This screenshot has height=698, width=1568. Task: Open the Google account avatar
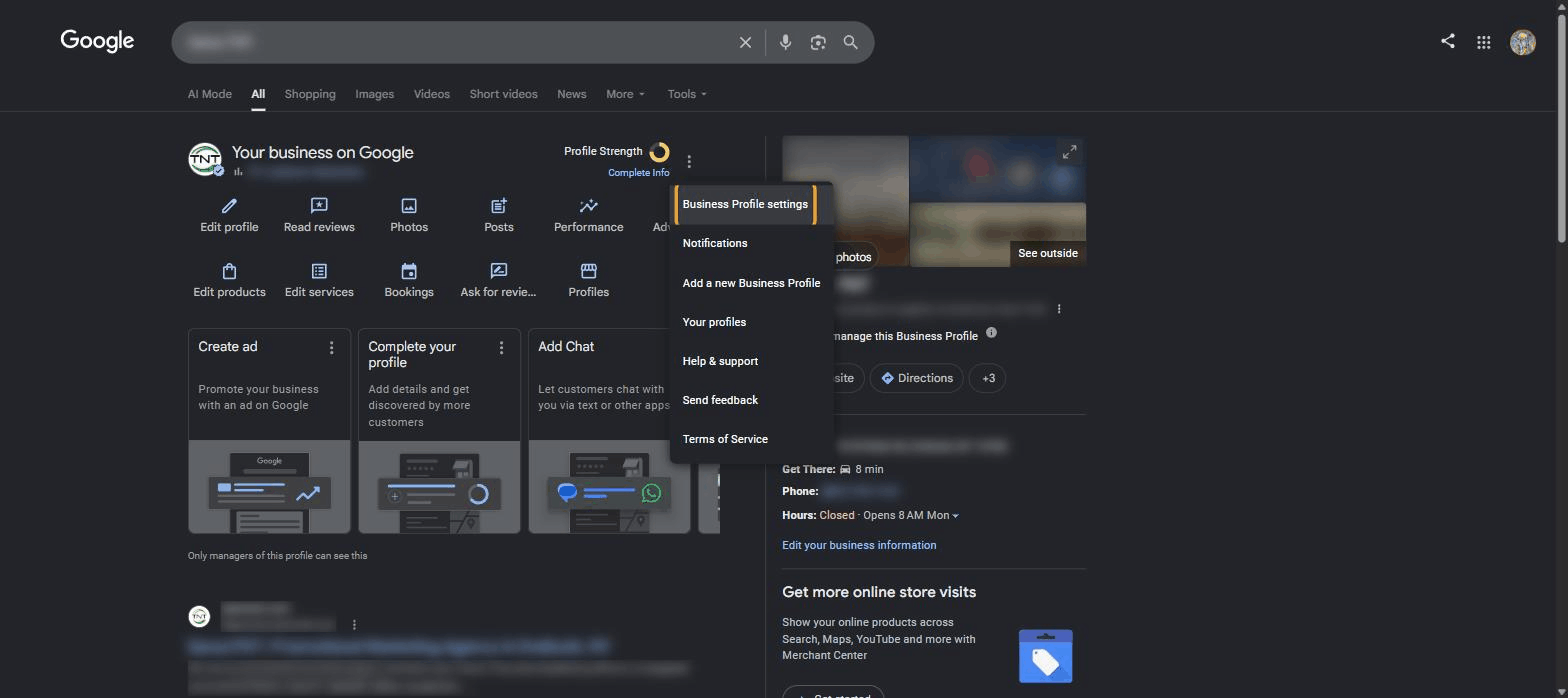click(1523, 42)
